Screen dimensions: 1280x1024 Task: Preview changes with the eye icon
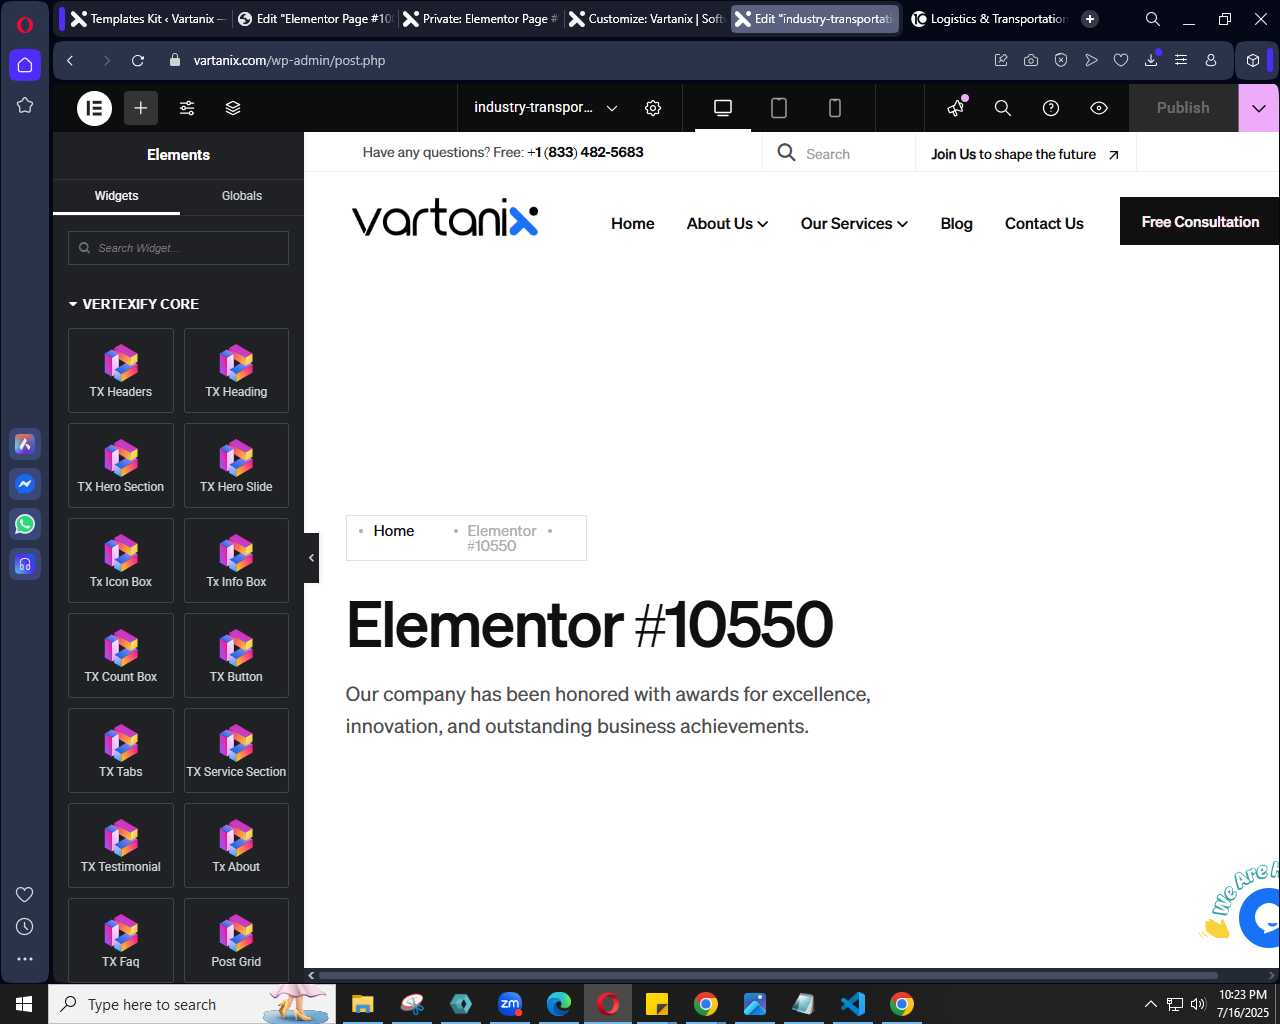tap(1099, 108)
